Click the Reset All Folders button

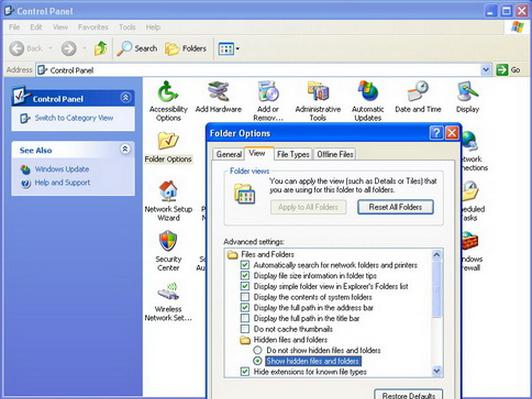(396, 207)
